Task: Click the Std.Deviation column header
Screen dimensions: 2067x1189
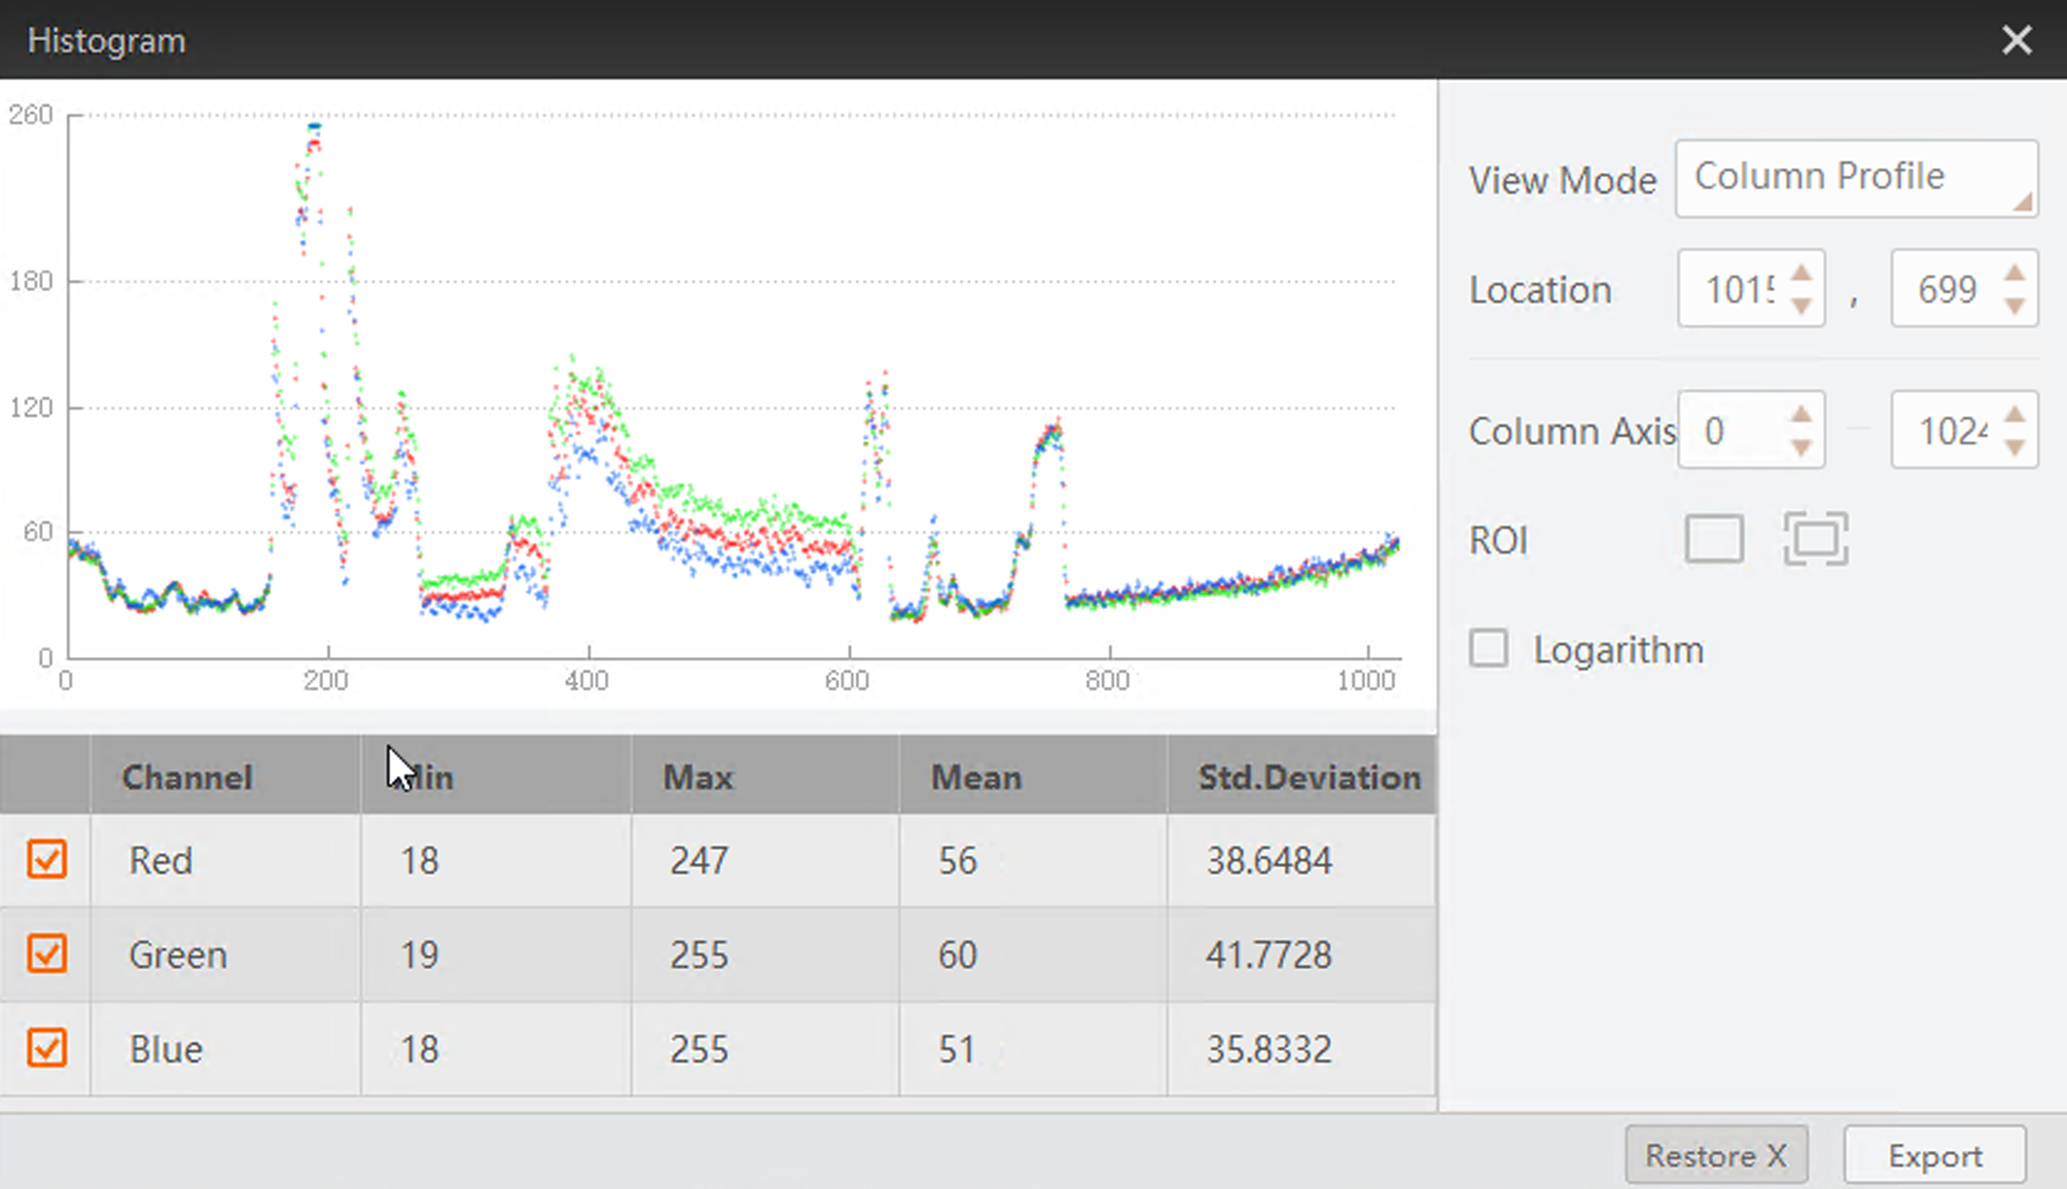Action: [1308, 777]
